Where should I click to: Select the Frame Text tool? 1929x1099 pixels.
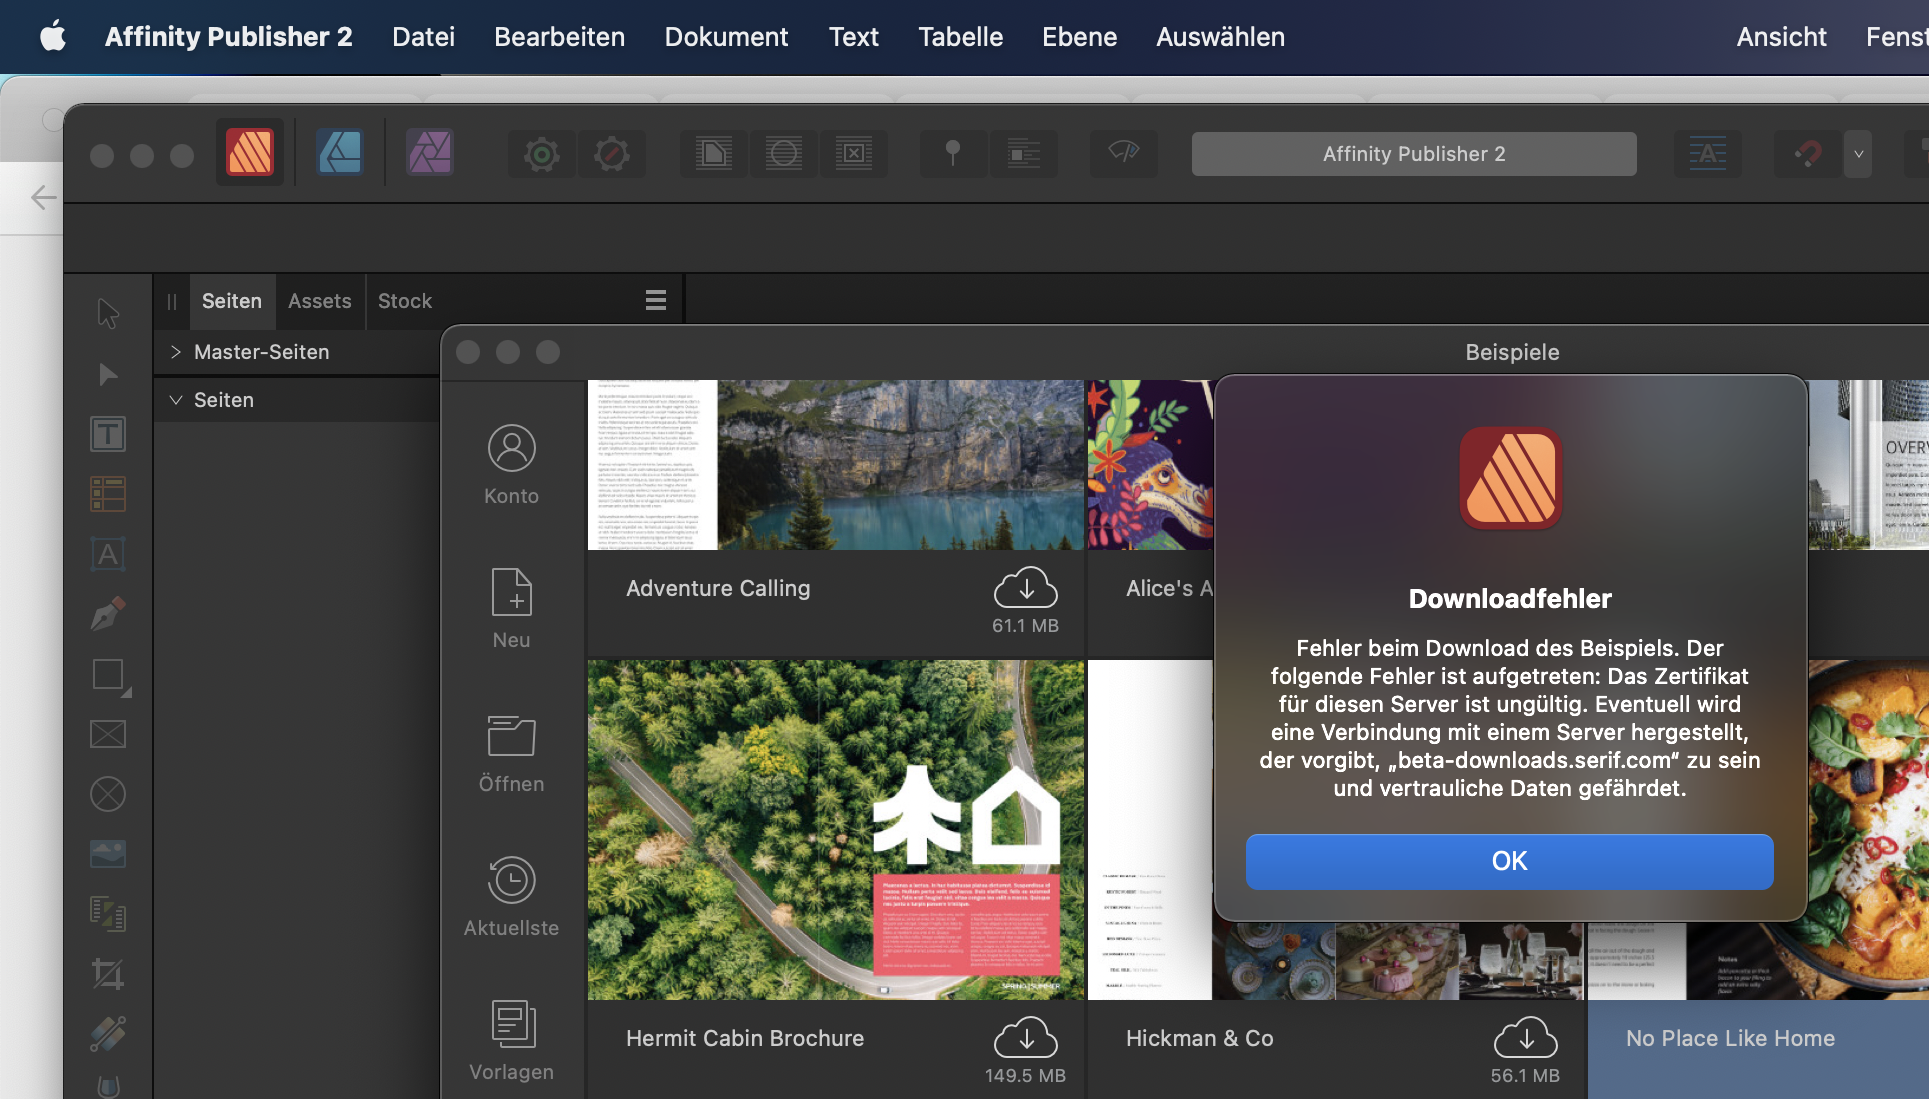pyautogui.click(x=108, y=434)
